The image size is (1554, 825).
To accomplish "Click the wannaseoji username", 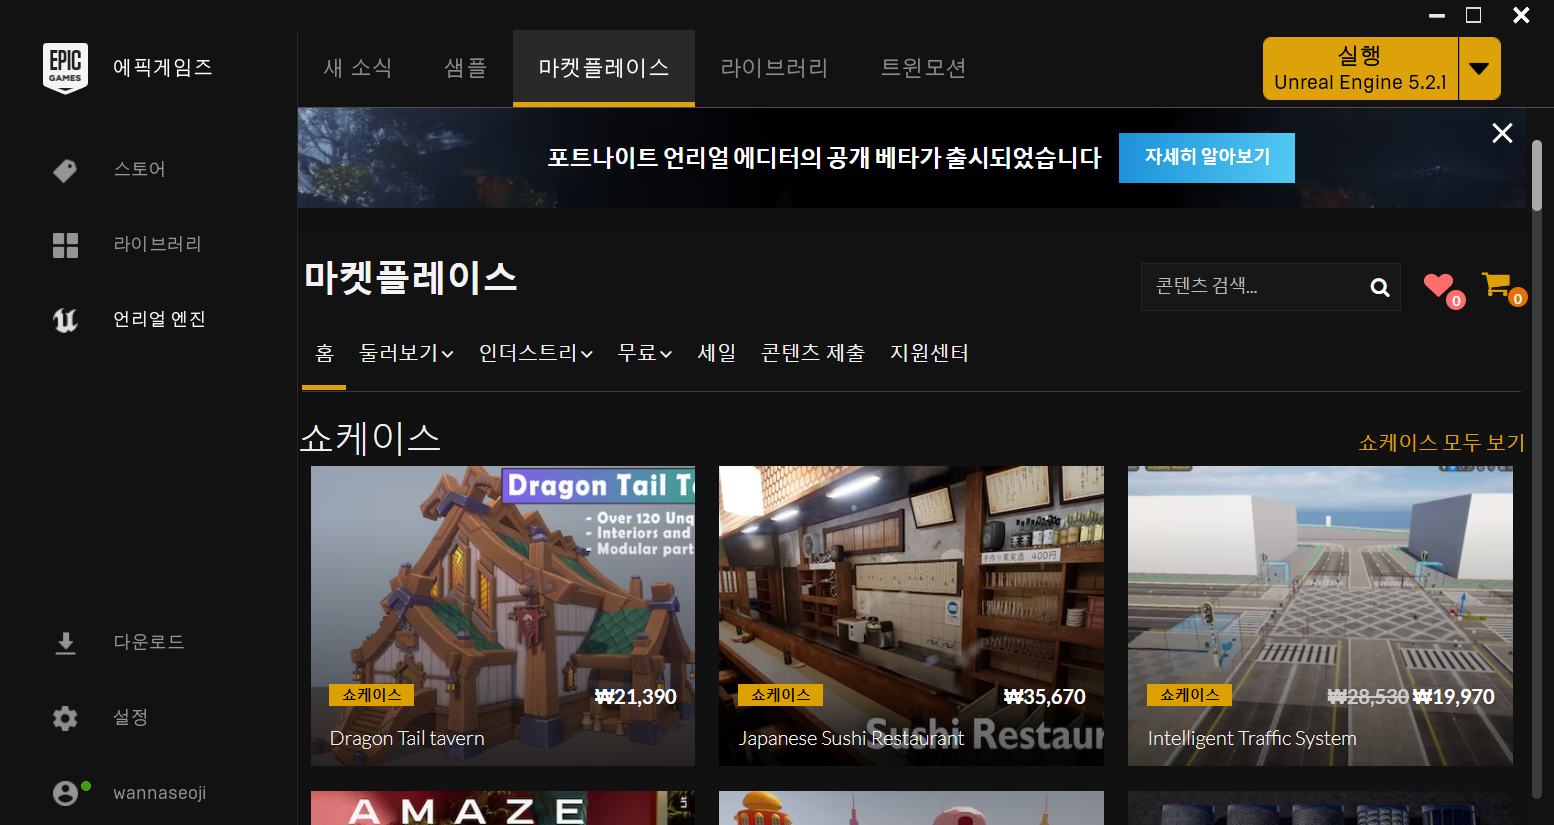I will (160, 793).
